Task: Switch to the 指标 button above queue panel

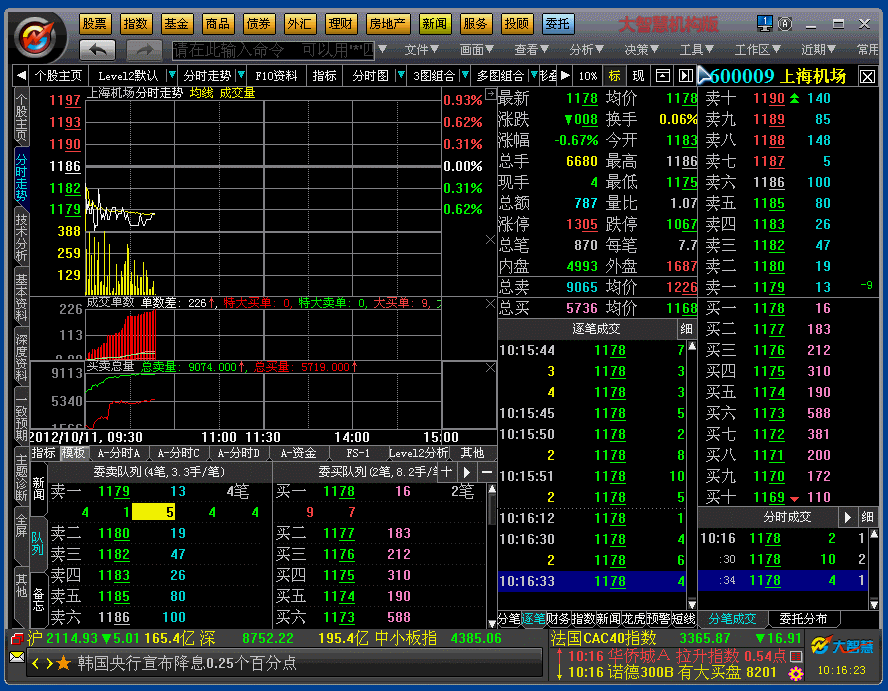Action: coord(43,453)
